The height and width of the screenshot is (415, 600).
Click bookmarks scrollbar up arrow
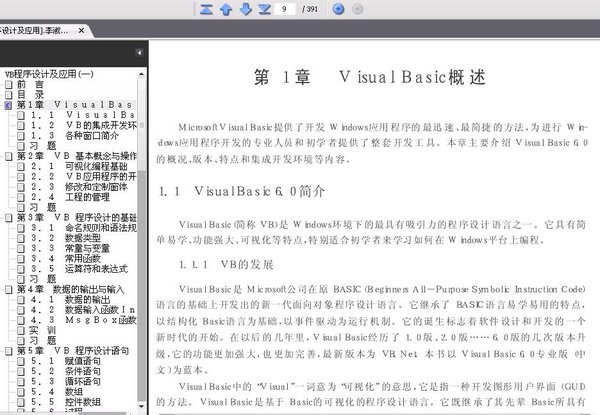[141, 74]
